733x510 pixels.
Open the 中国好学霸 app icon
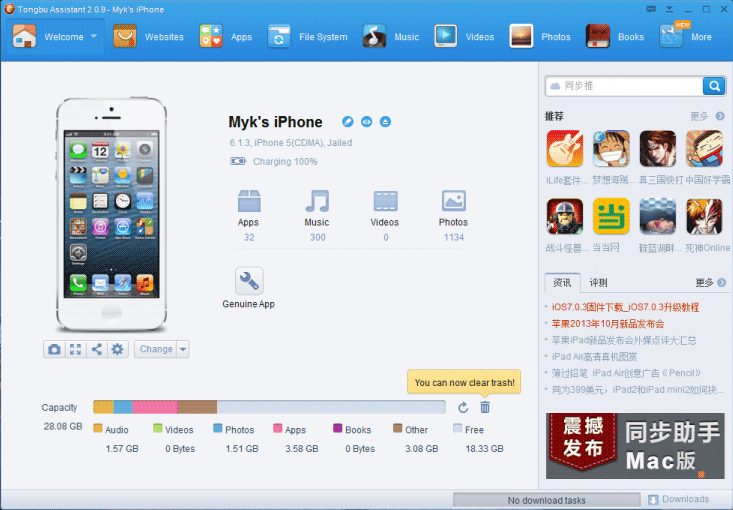[704, 149]
